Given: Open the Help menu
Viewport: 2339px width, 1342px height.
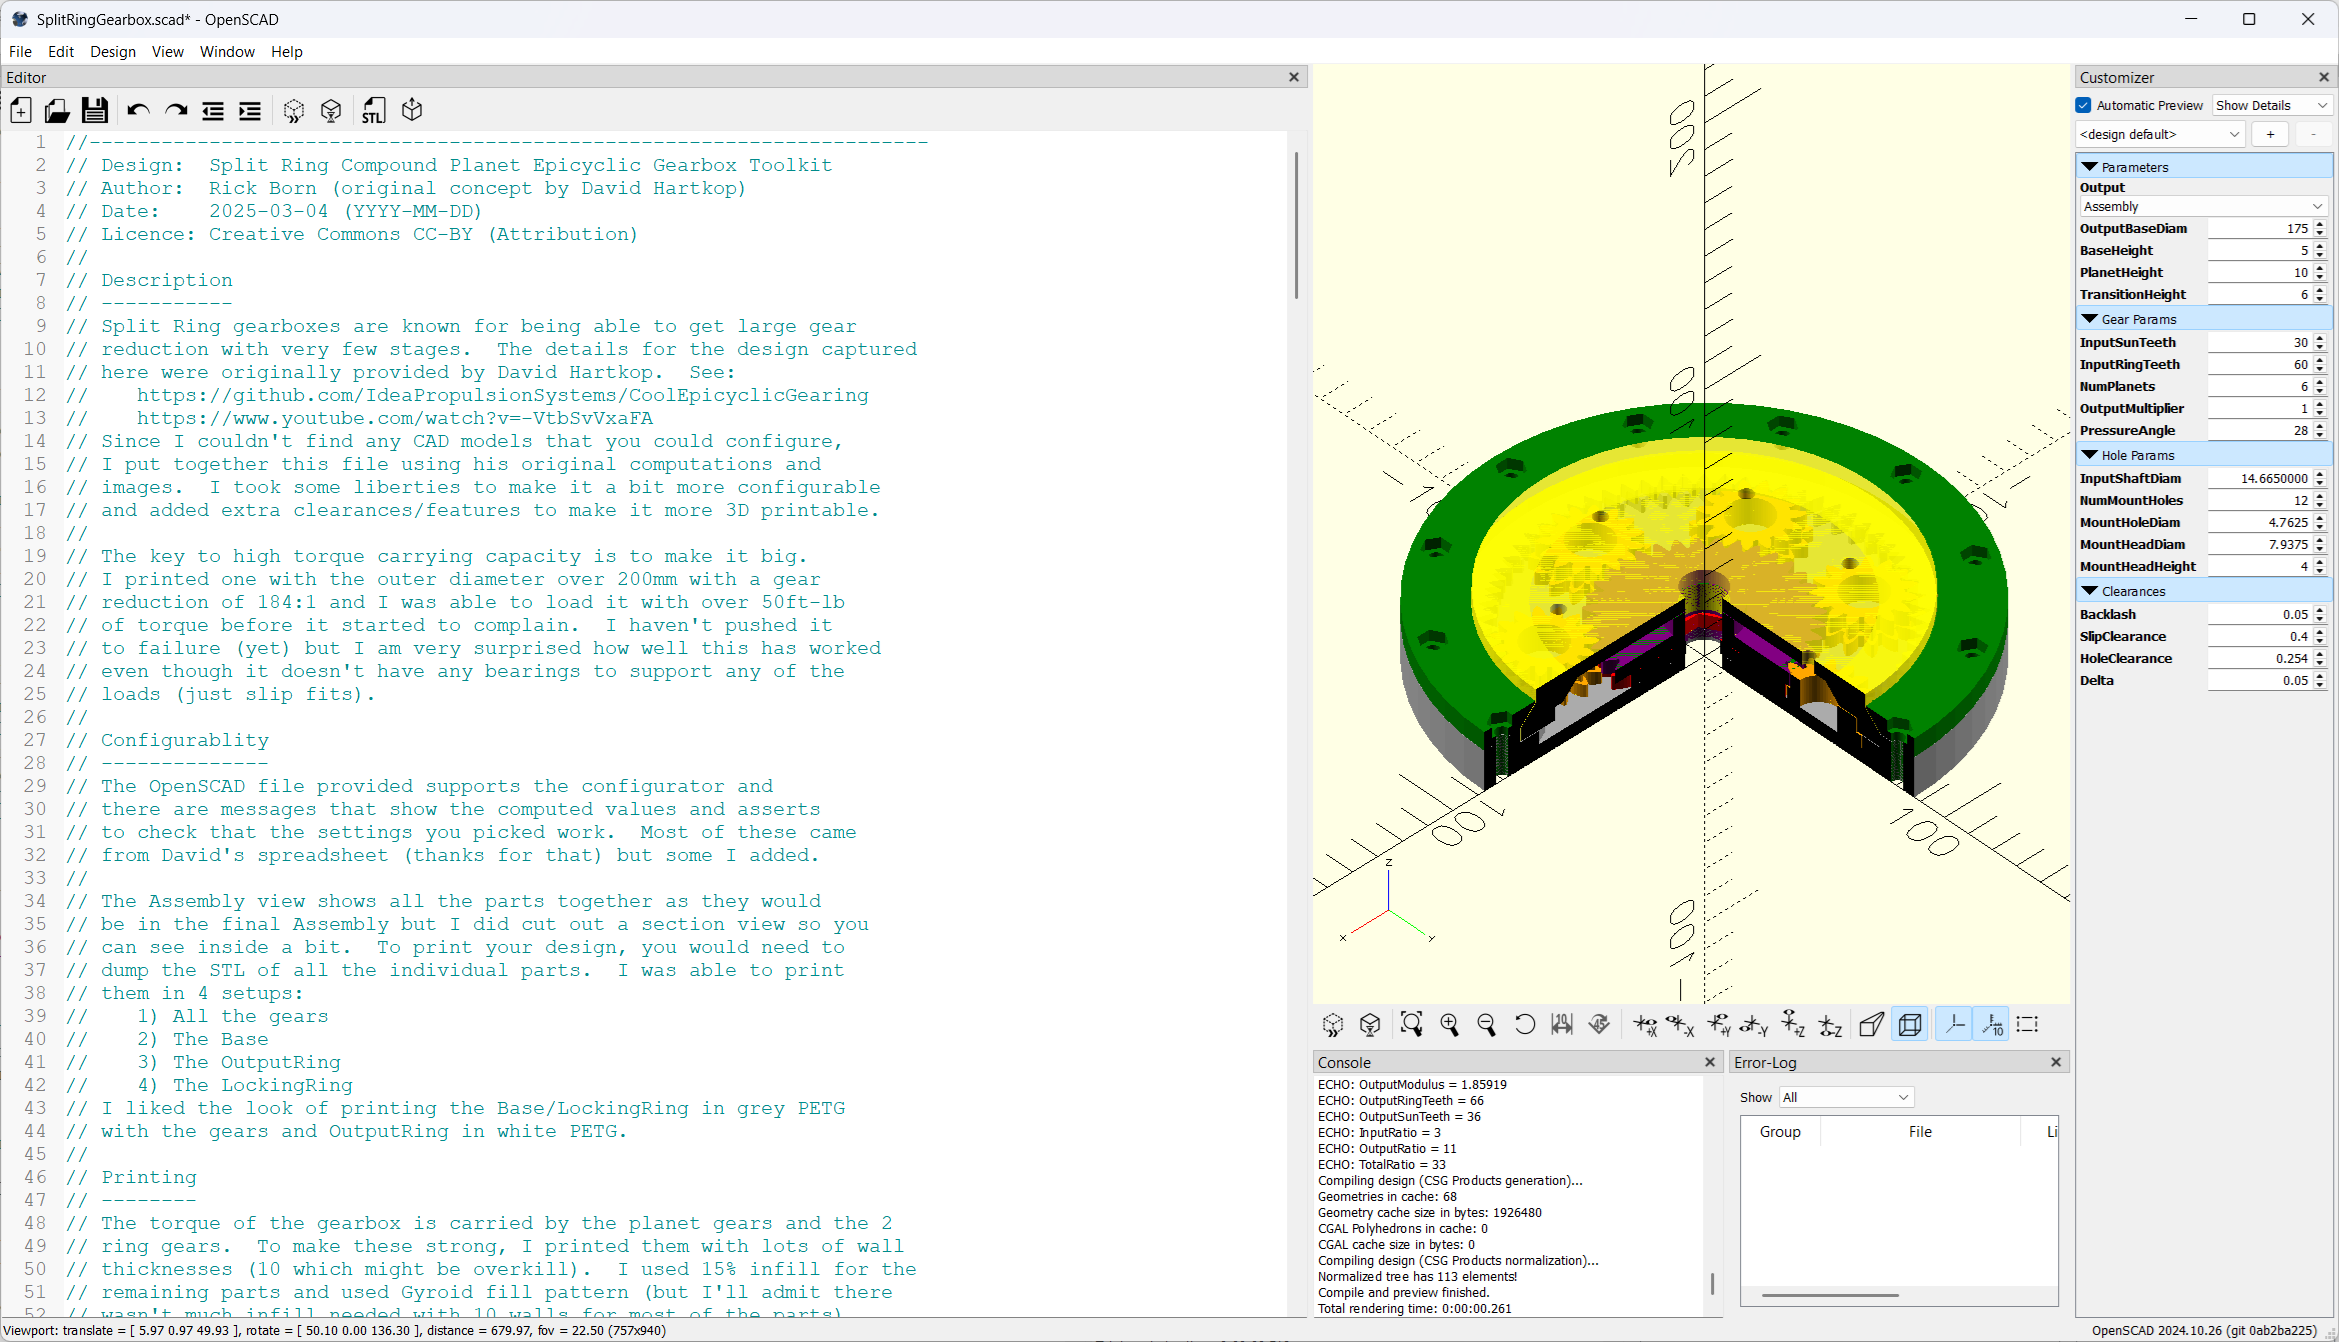Looking at the screenshot, I should point(287,52).
